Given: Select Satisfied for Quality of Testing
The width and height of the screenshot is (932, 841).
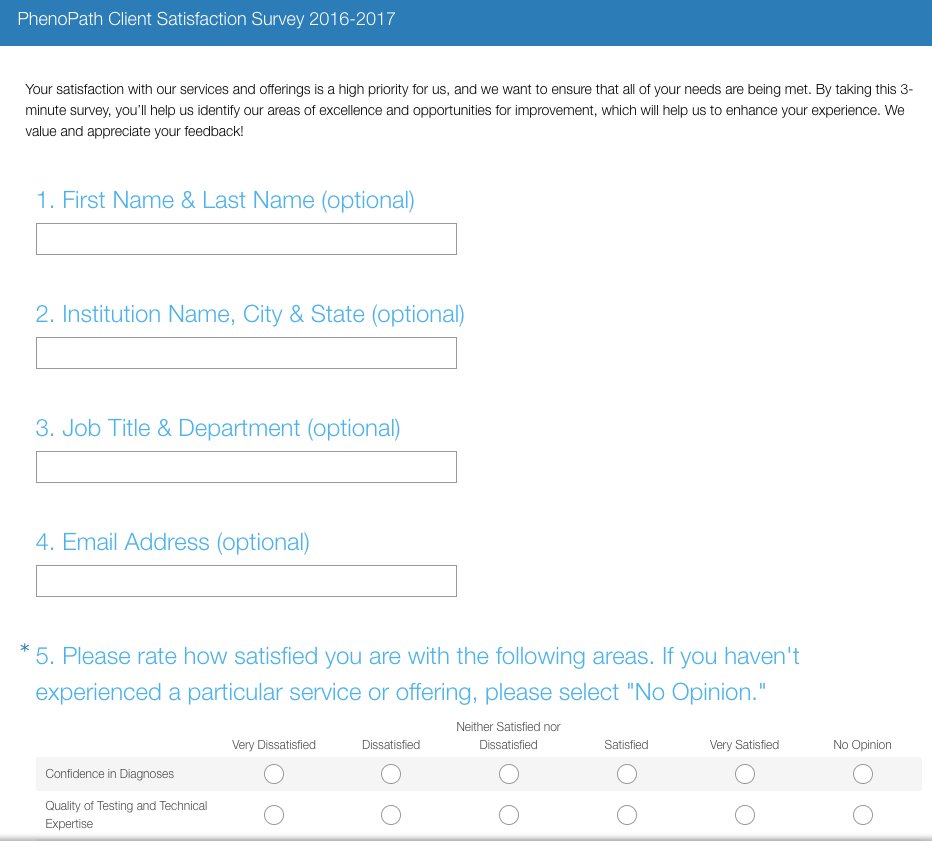Looking at the screenshot, I should [626, 815].
